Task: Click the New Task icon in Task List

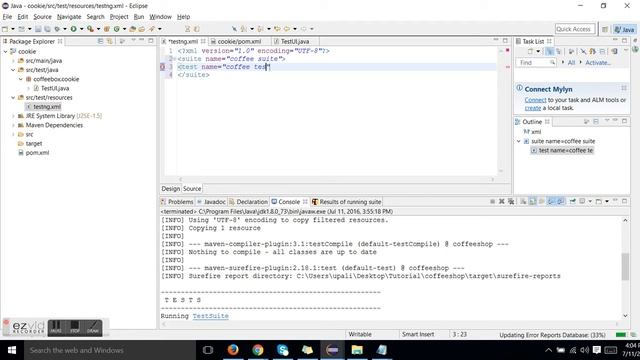Action: [530, 51]
